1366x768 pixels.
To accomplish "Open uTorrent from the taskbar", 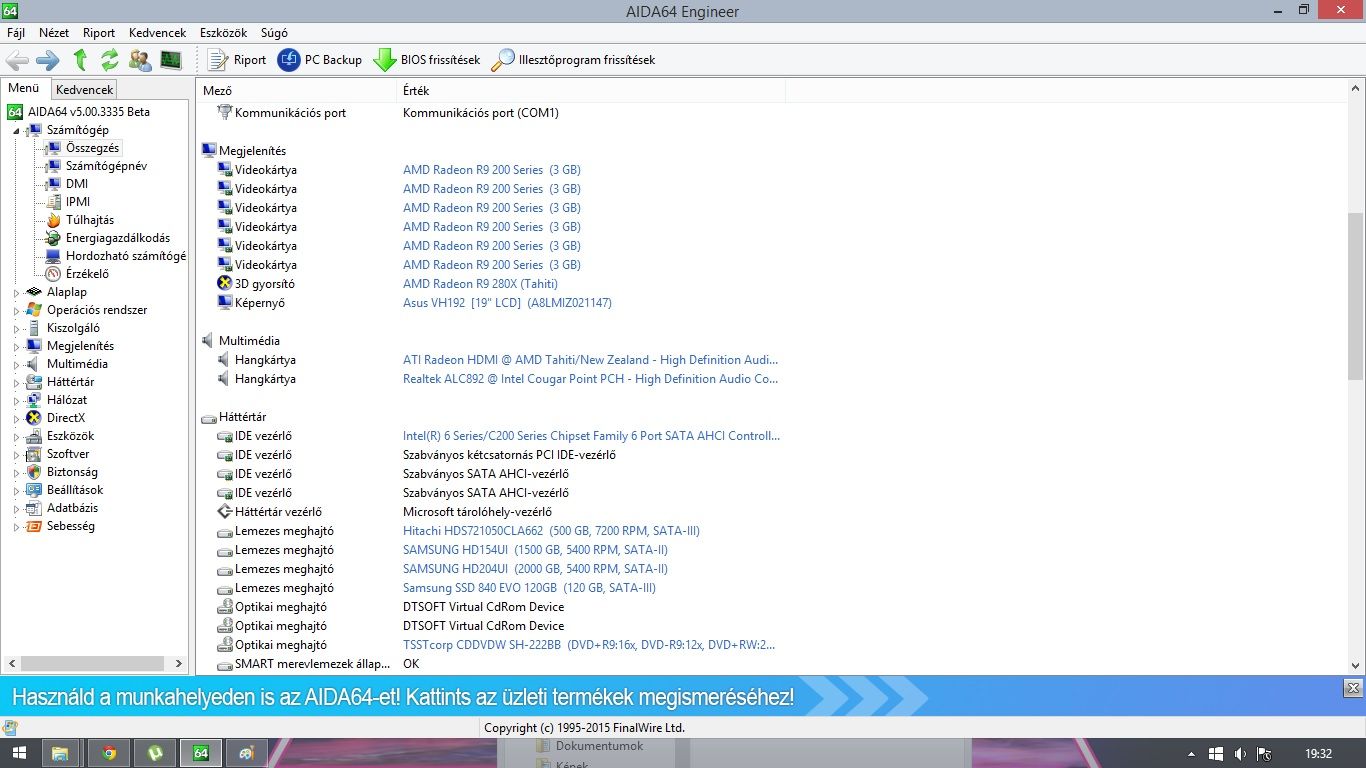I will coord(155,753).
